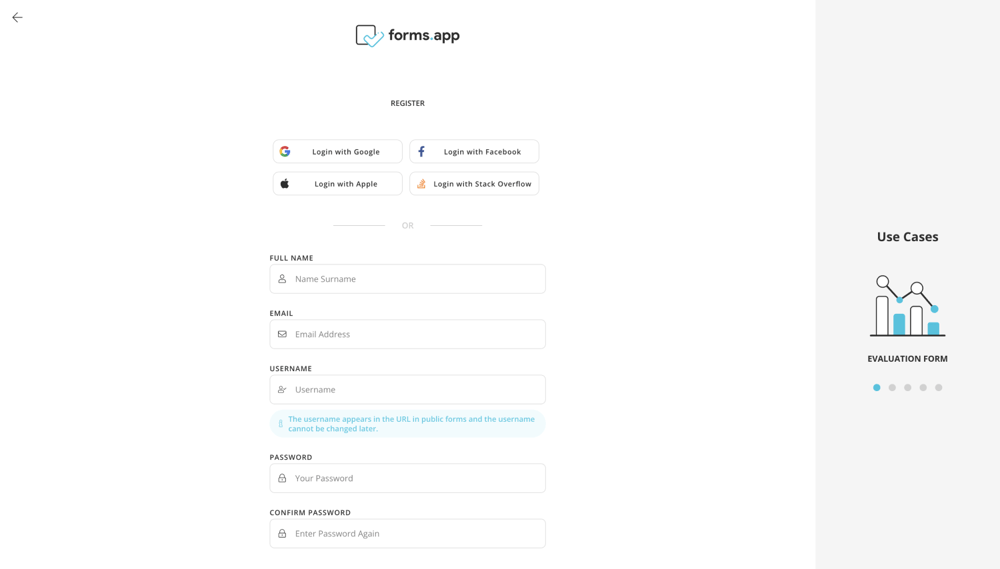Focus the Name Surname input field
The image size is (1000, 569).
pos(415,279)
